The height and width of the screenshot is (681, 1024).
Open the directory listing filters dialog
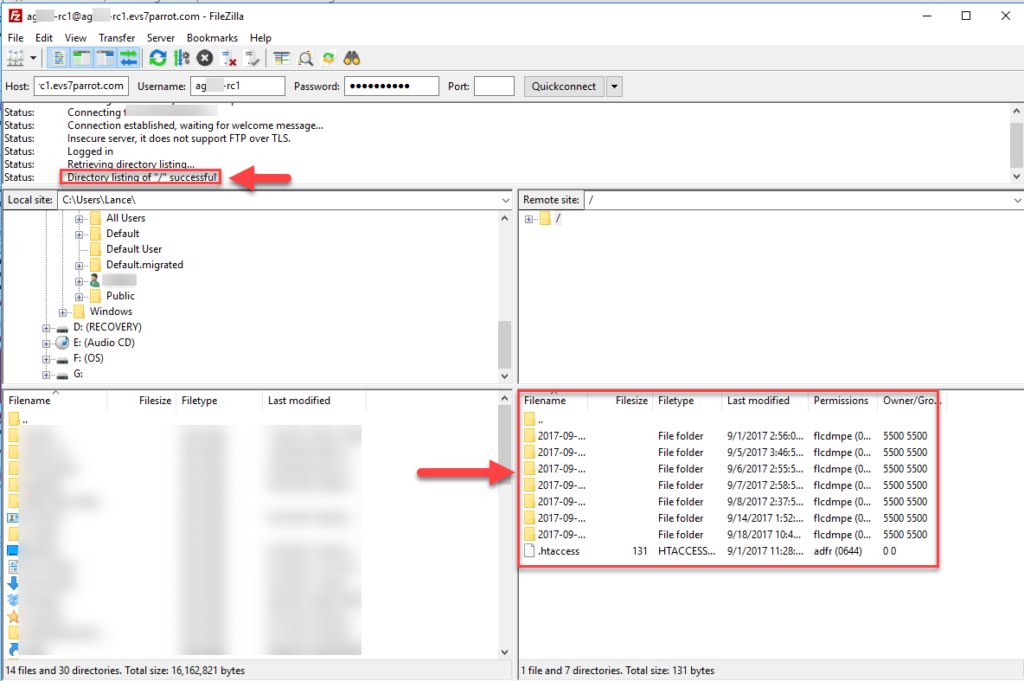(281, 59)
